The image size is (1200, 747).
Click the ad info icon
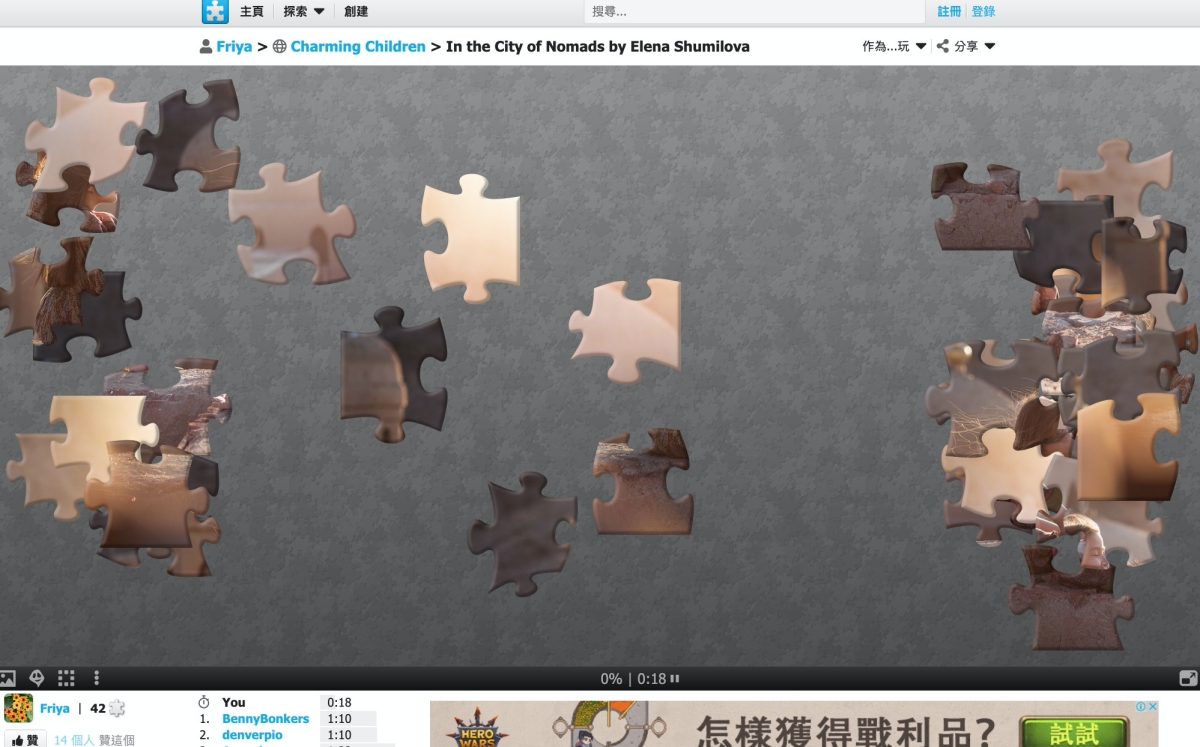tap(1141, 707)
